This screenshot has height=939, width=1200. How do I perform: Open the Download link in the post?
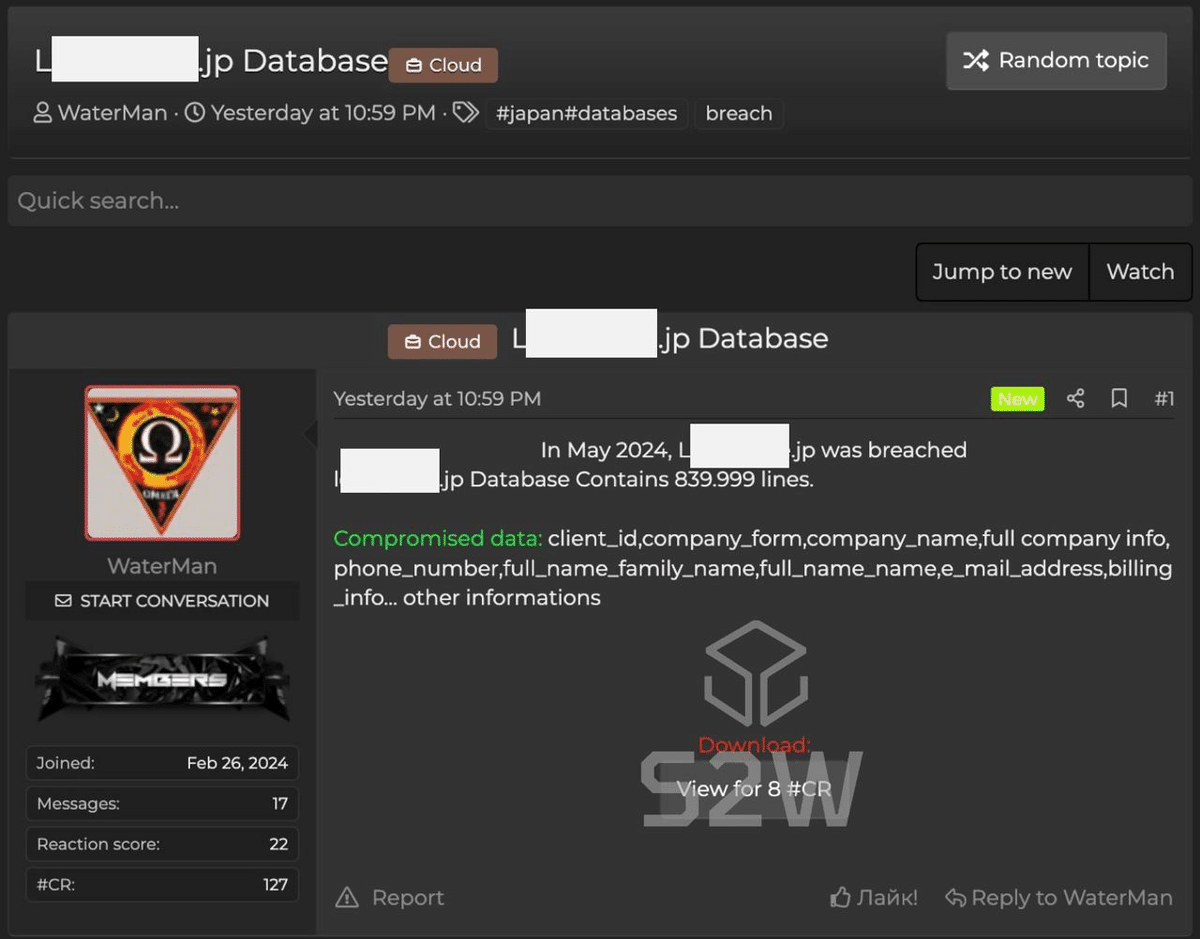click(753, 745)
